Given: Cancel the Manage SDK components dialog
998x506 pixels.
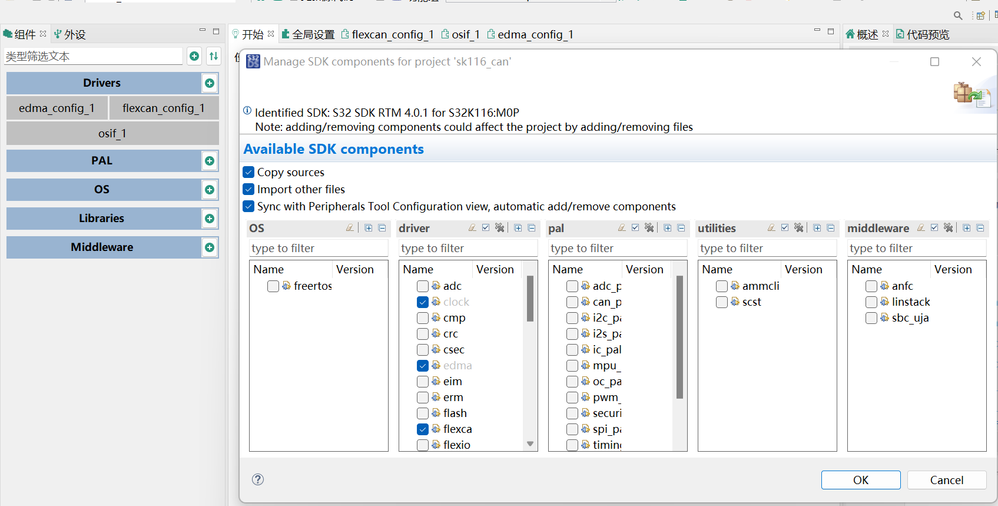Looking at the screenshot, I should tap(946, 480).
